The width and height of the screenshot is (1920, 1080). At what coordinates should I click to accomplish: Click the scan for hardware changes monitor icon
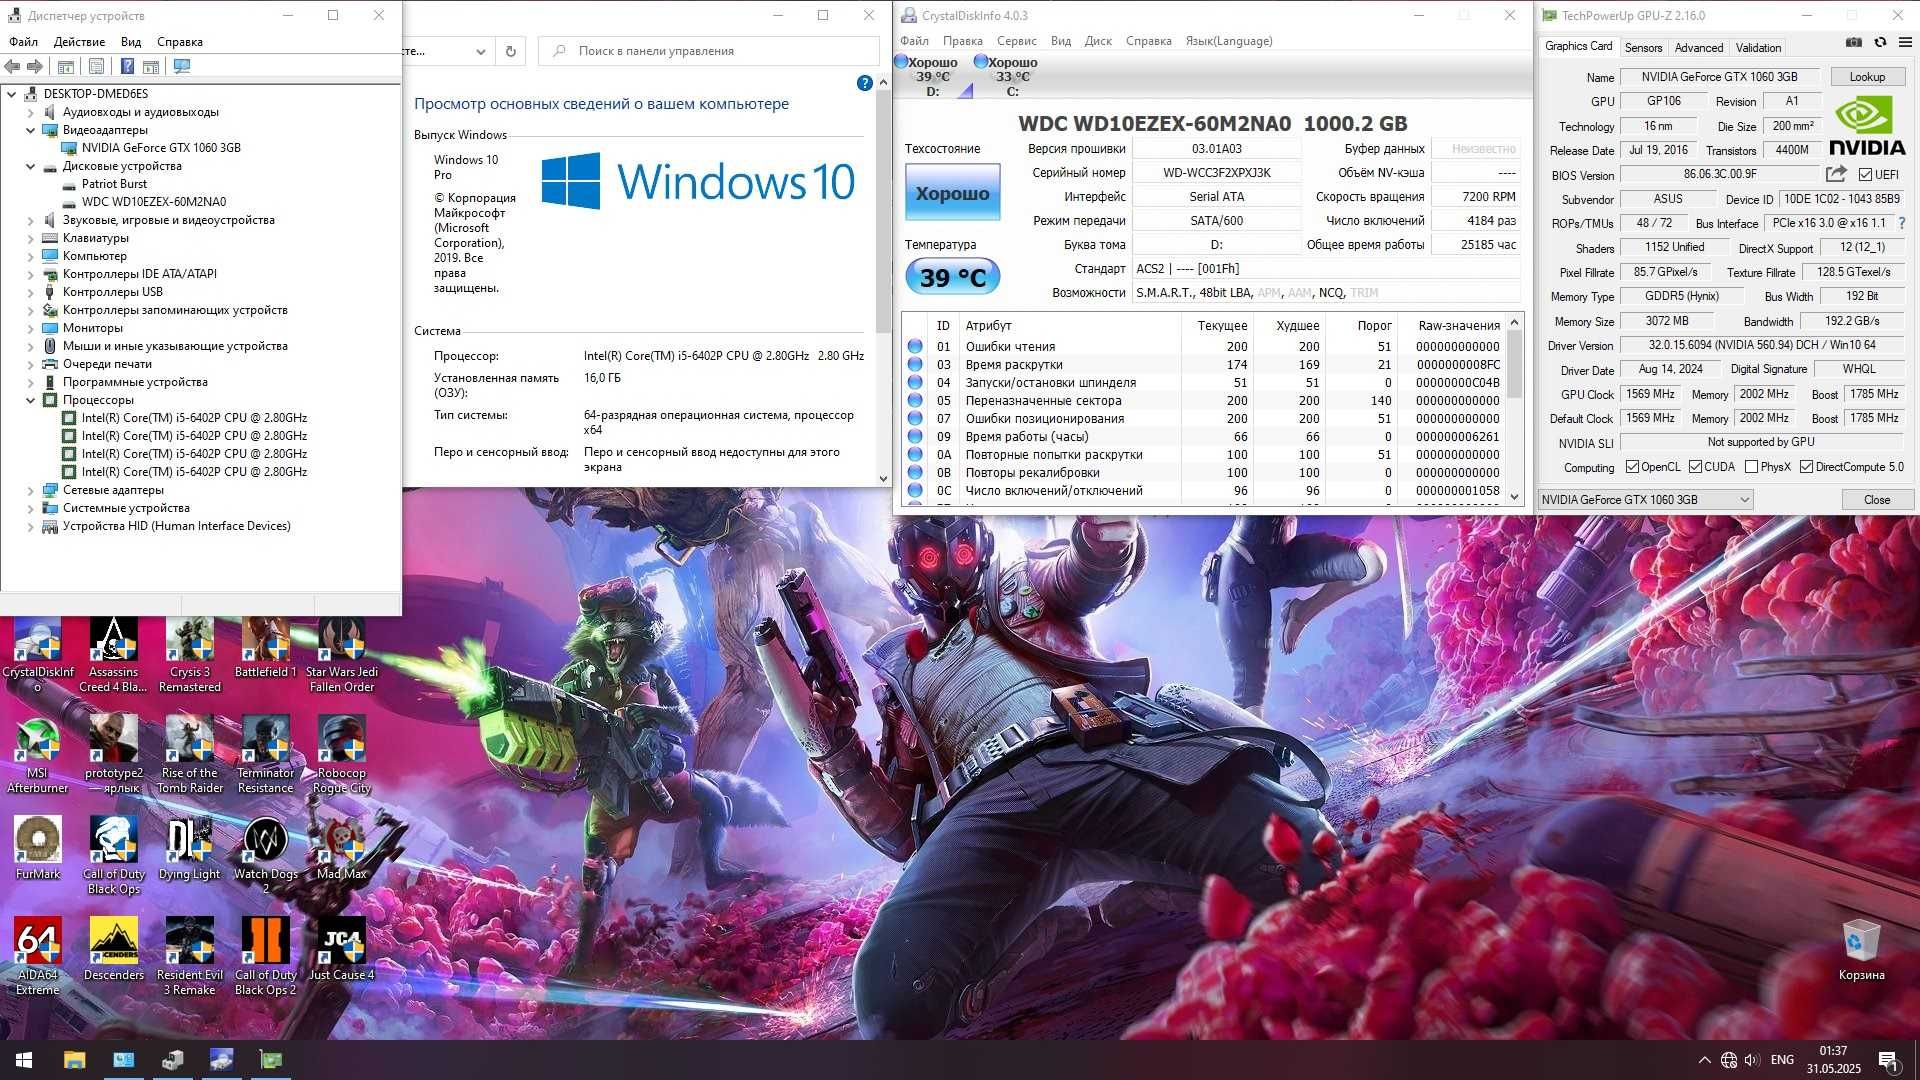(182, 66)
